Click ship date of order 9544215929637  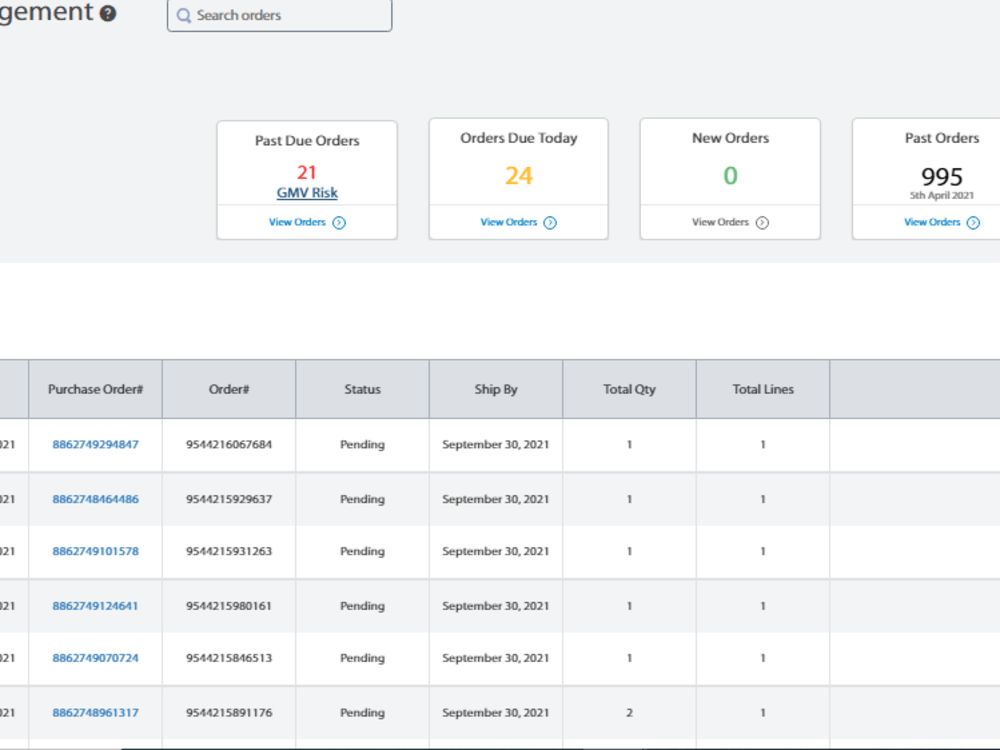pyautogui.click(x=496, y=499)
